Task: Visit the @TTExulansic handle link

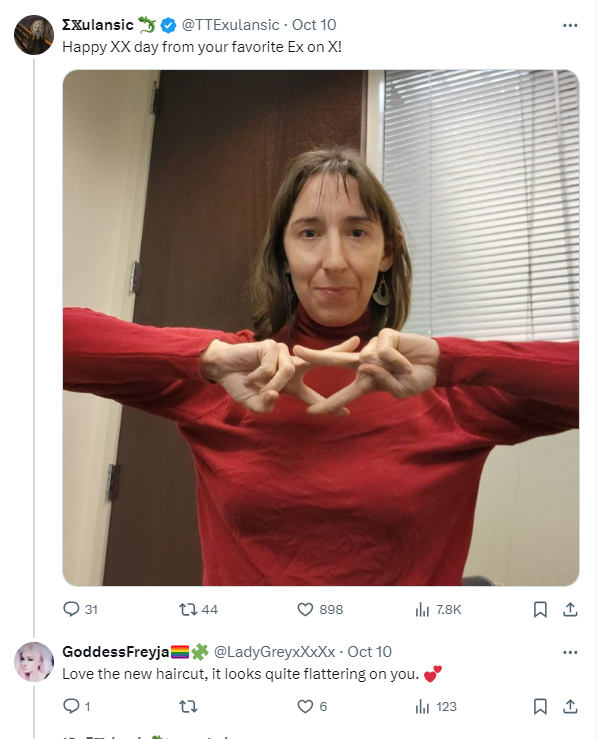Action: pyautogui.click(x=230, y=25)
